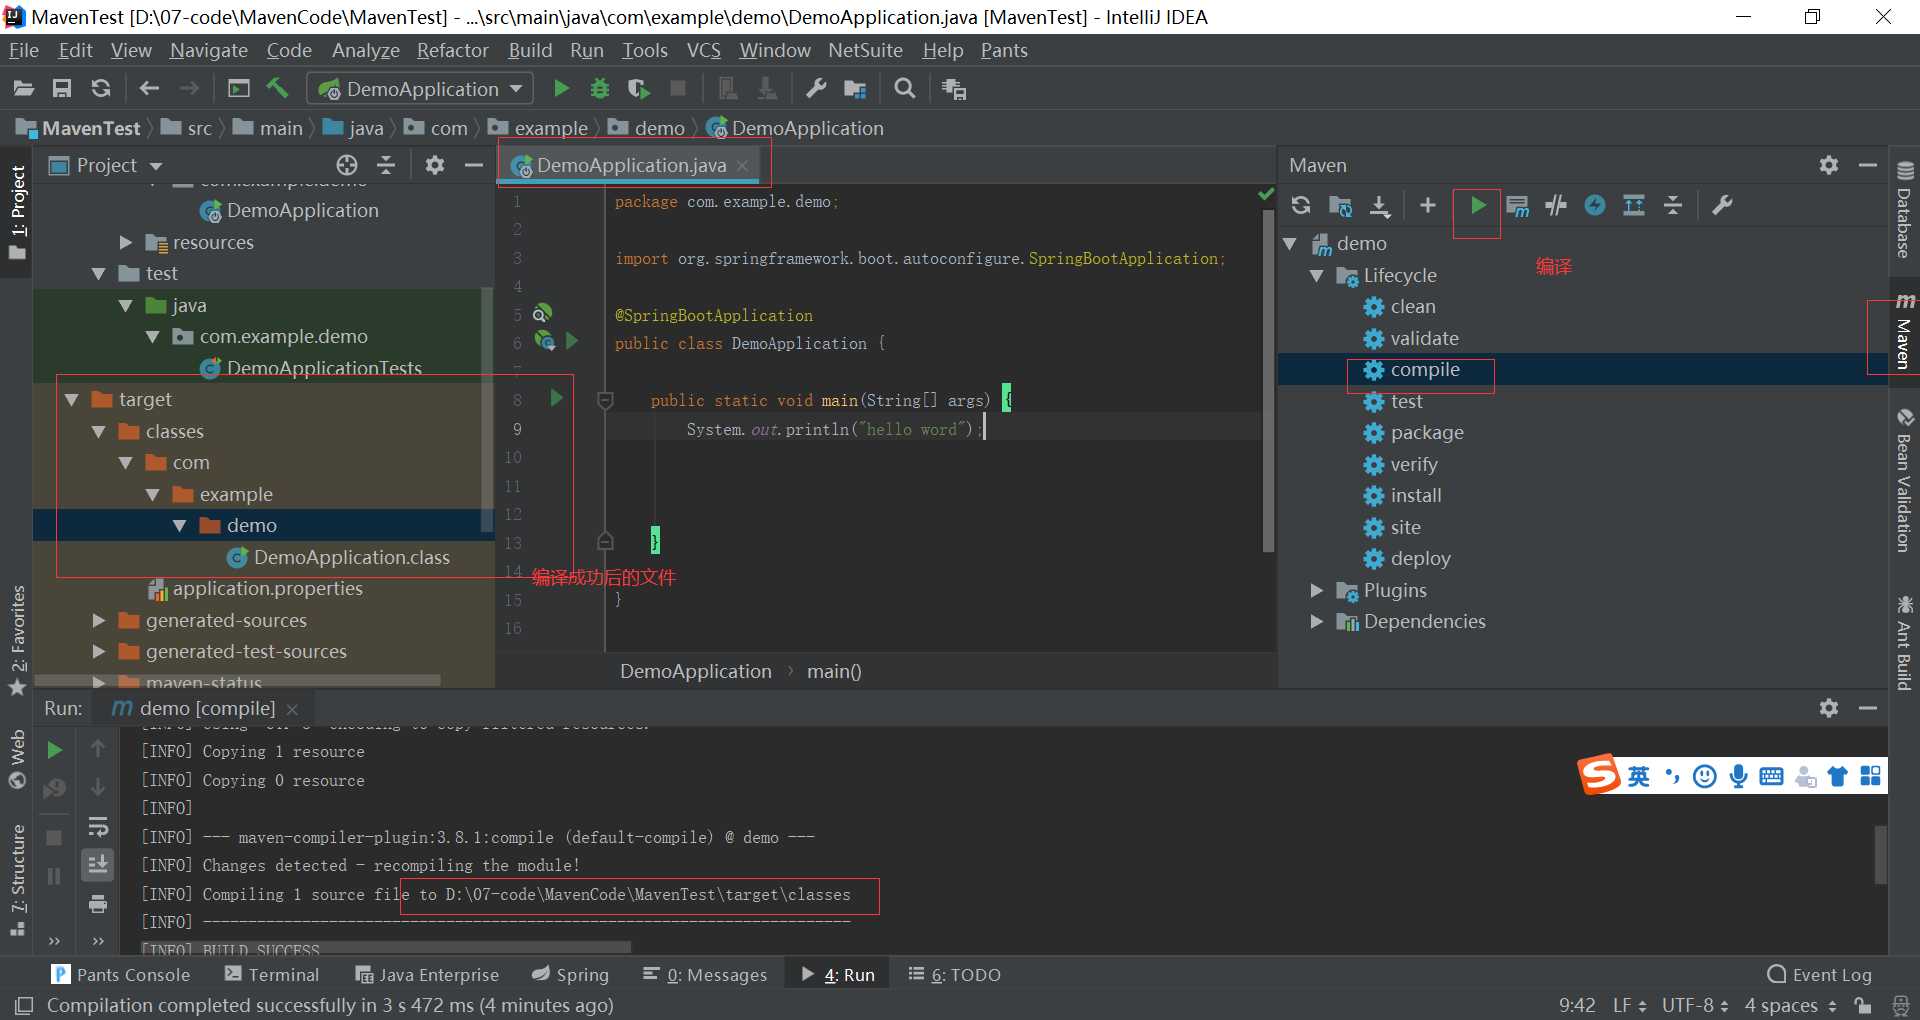
Task: Toggle soft-wrap in Run console
Action: tap(98, 826)
